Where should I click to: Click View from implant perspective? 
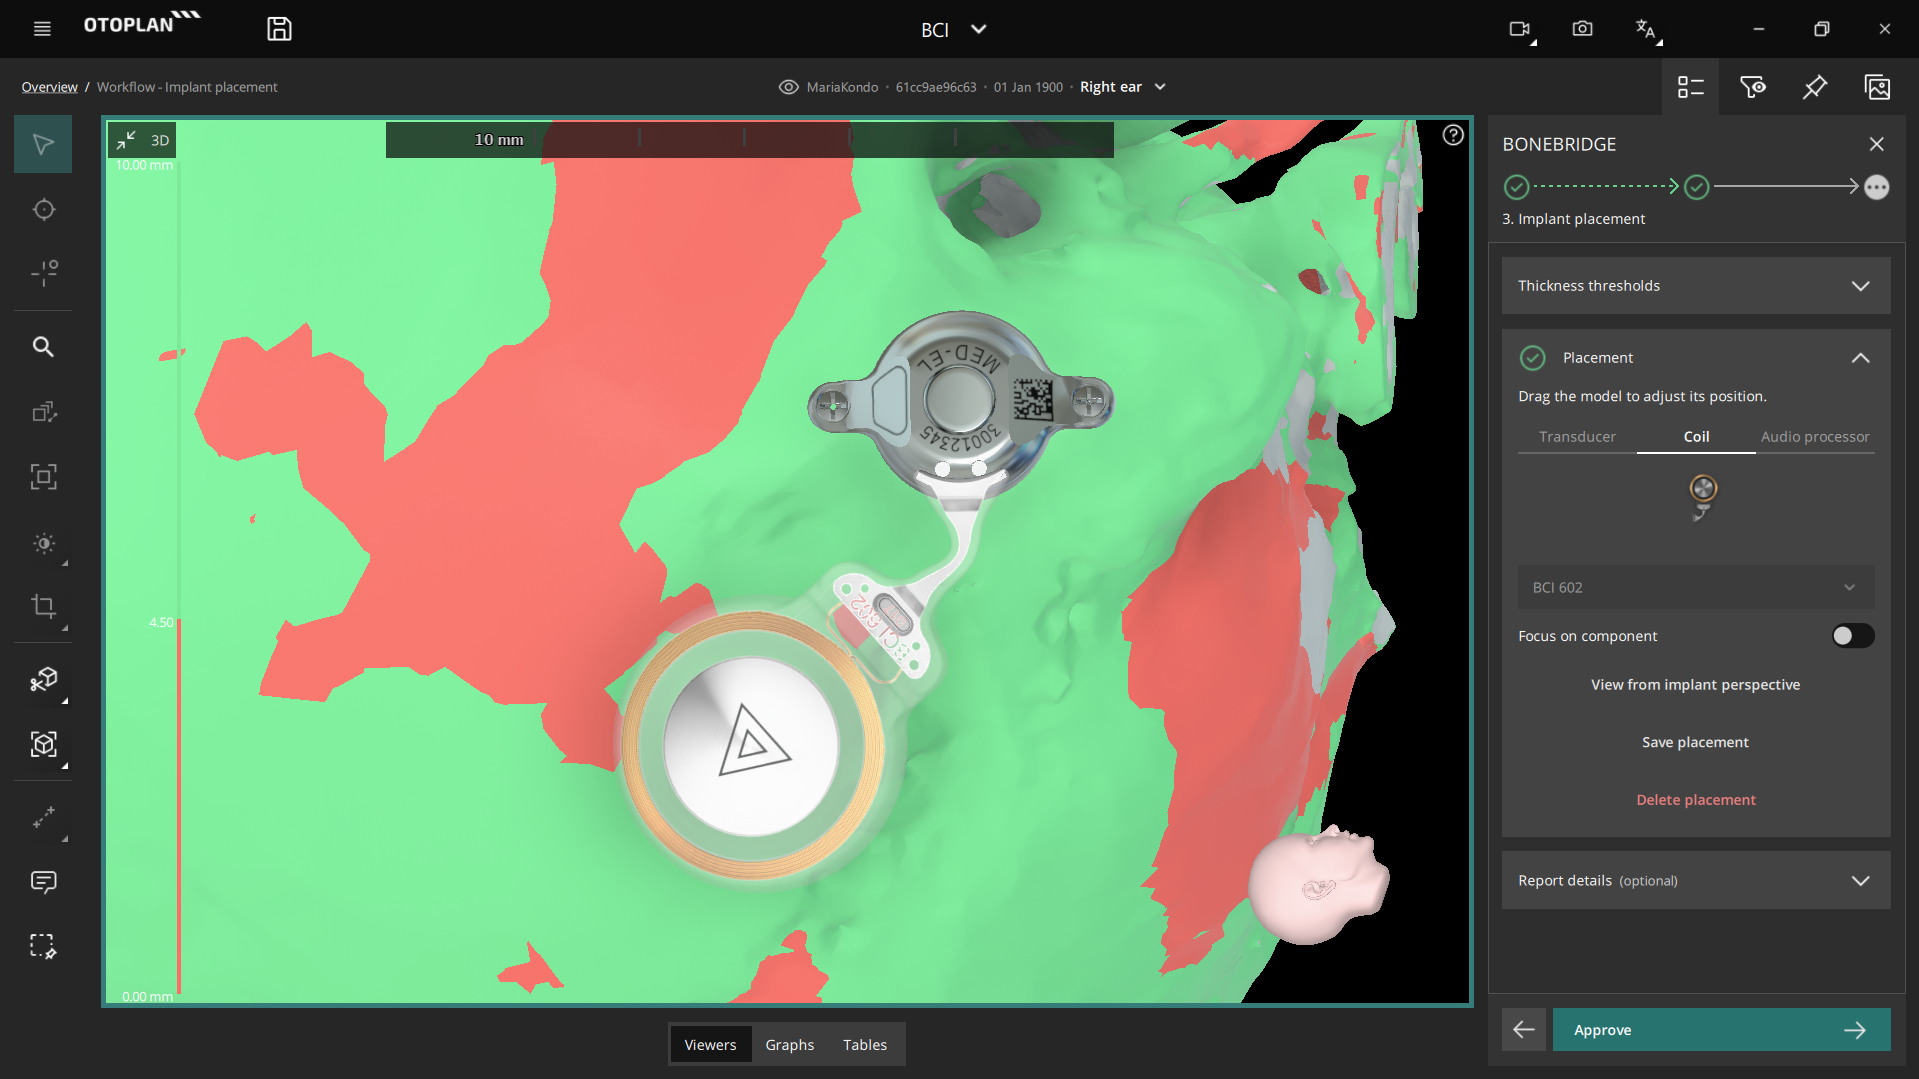point(1695,685)
